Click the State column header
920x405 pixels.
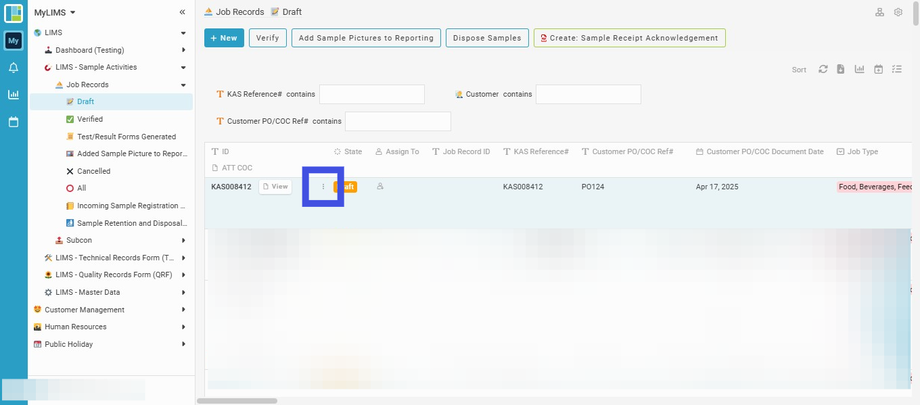[348, 151]
